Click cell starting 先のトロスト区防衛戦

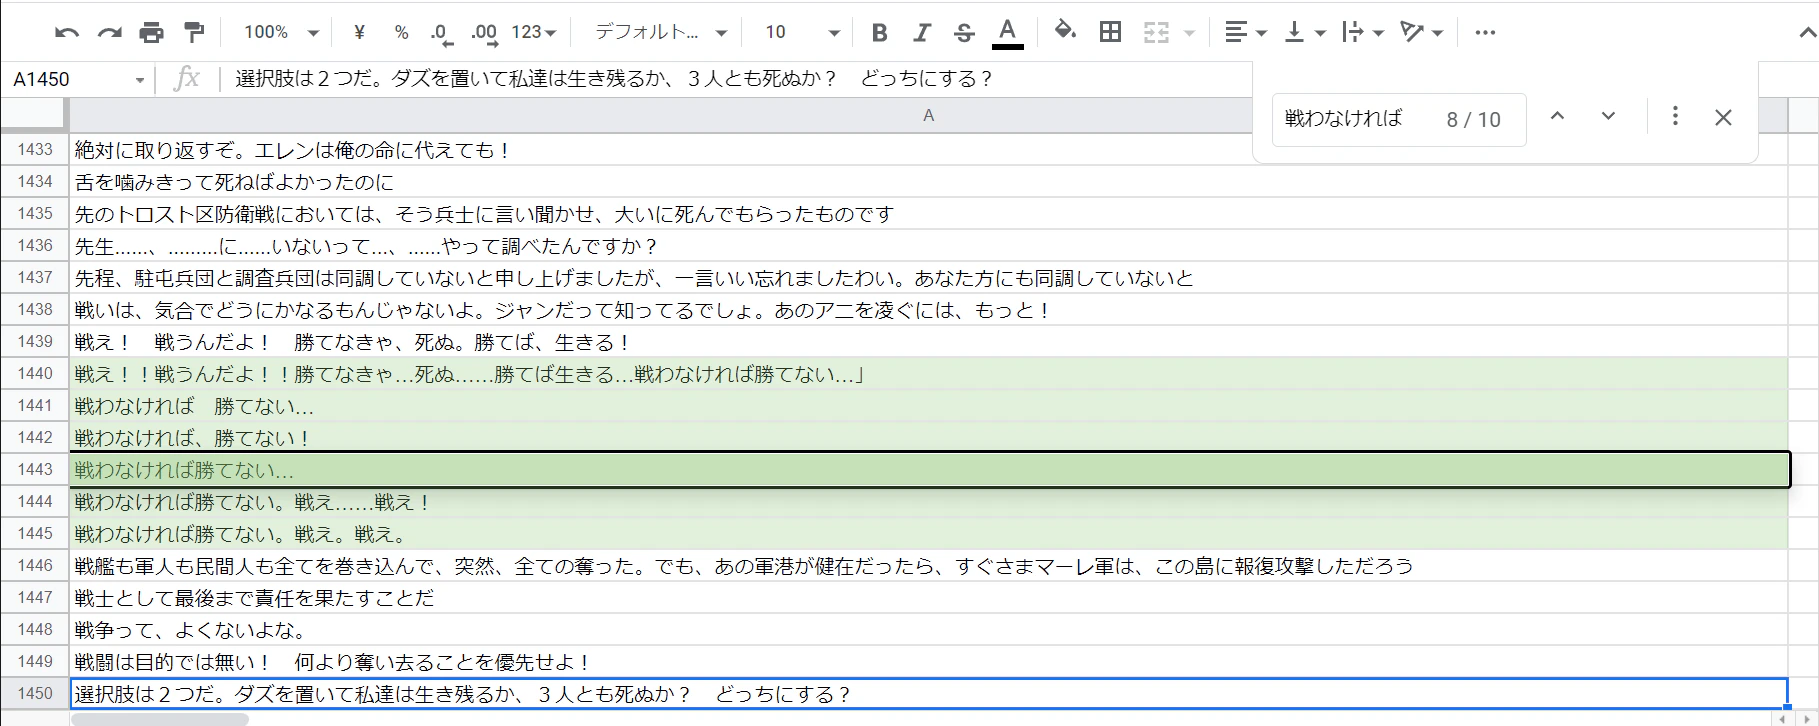tap(928, 214)
